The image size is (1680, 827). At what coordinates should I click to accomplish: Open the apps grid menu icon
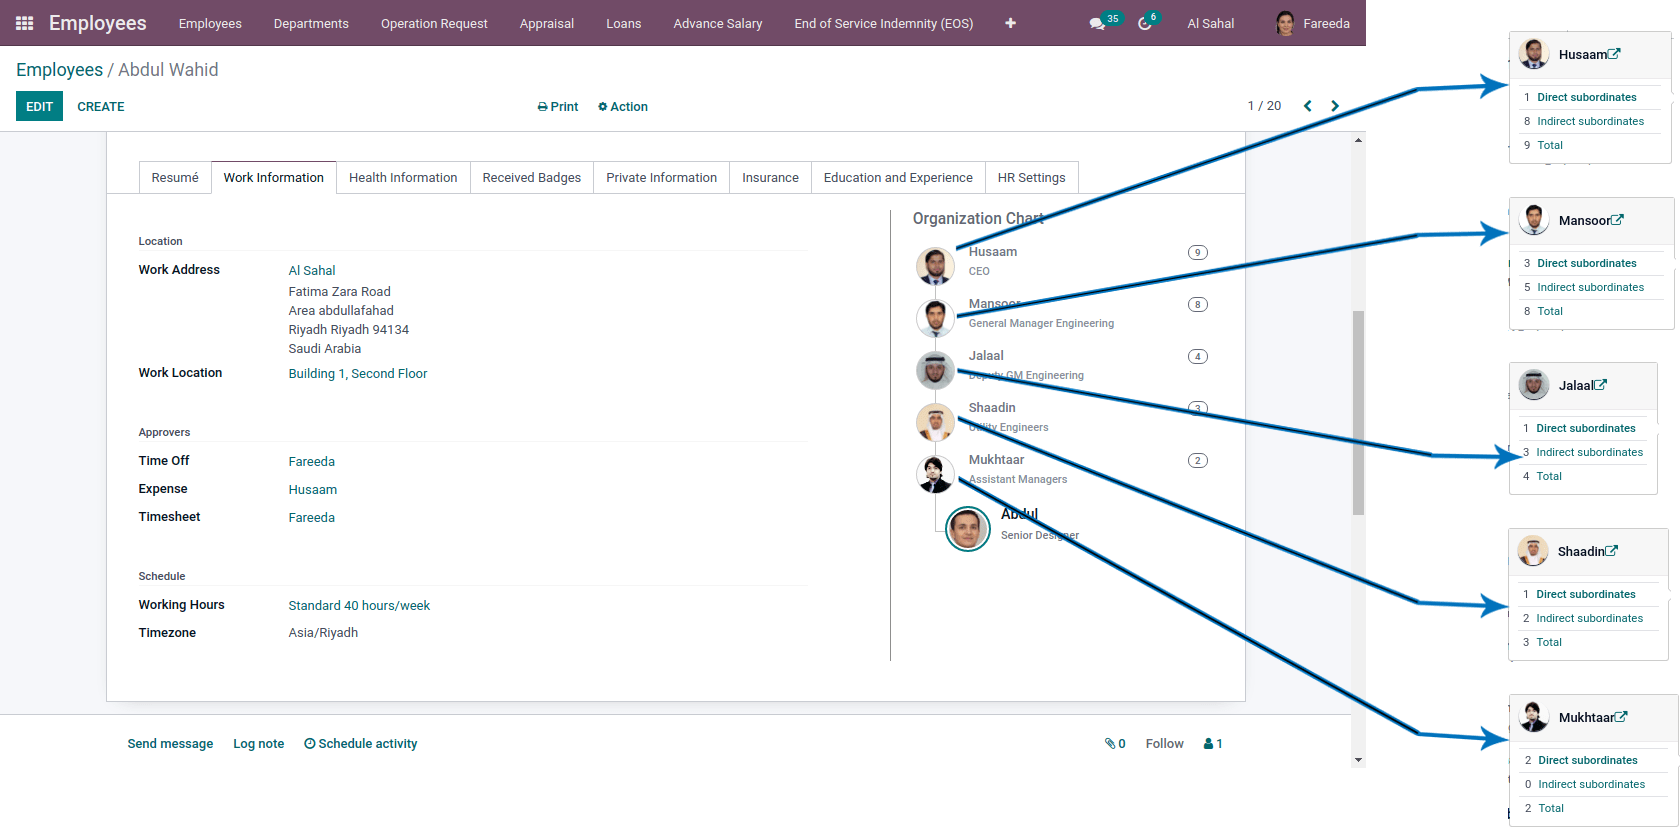coord(25,23)
